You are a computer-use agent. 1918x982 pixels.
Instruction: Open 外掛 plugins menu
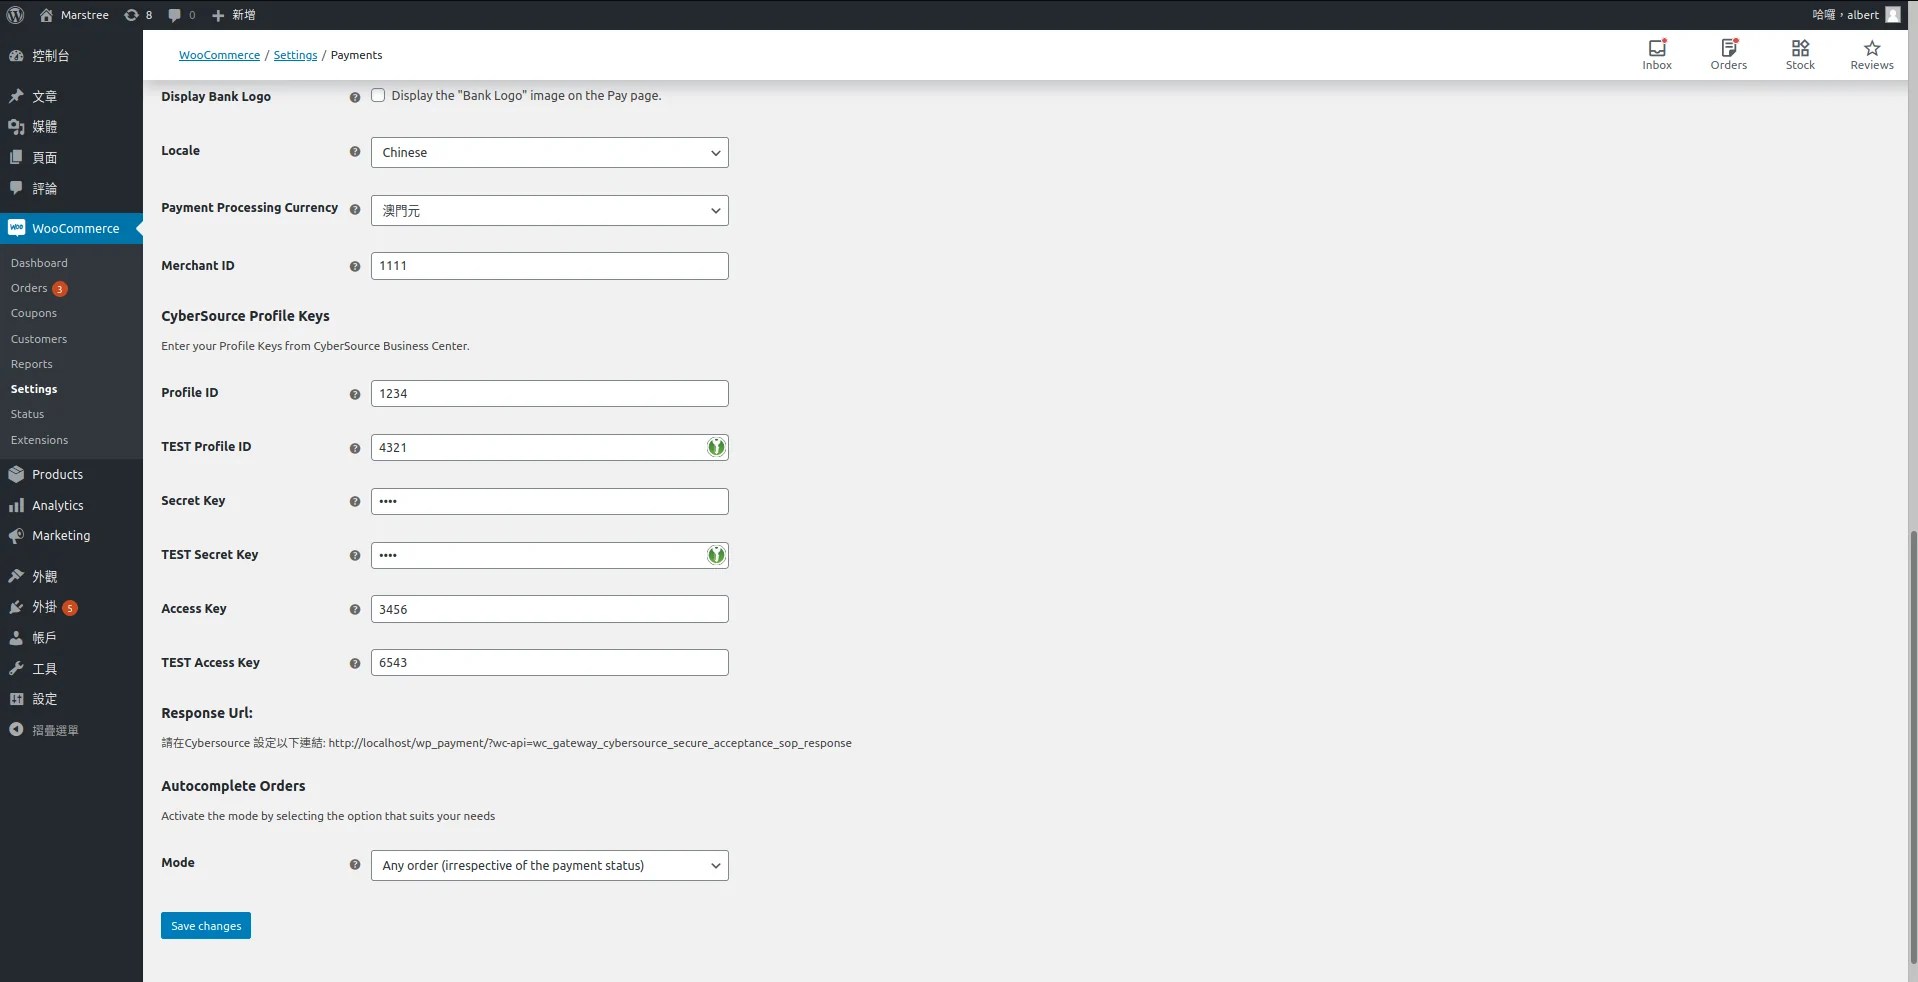click(71, 607)
